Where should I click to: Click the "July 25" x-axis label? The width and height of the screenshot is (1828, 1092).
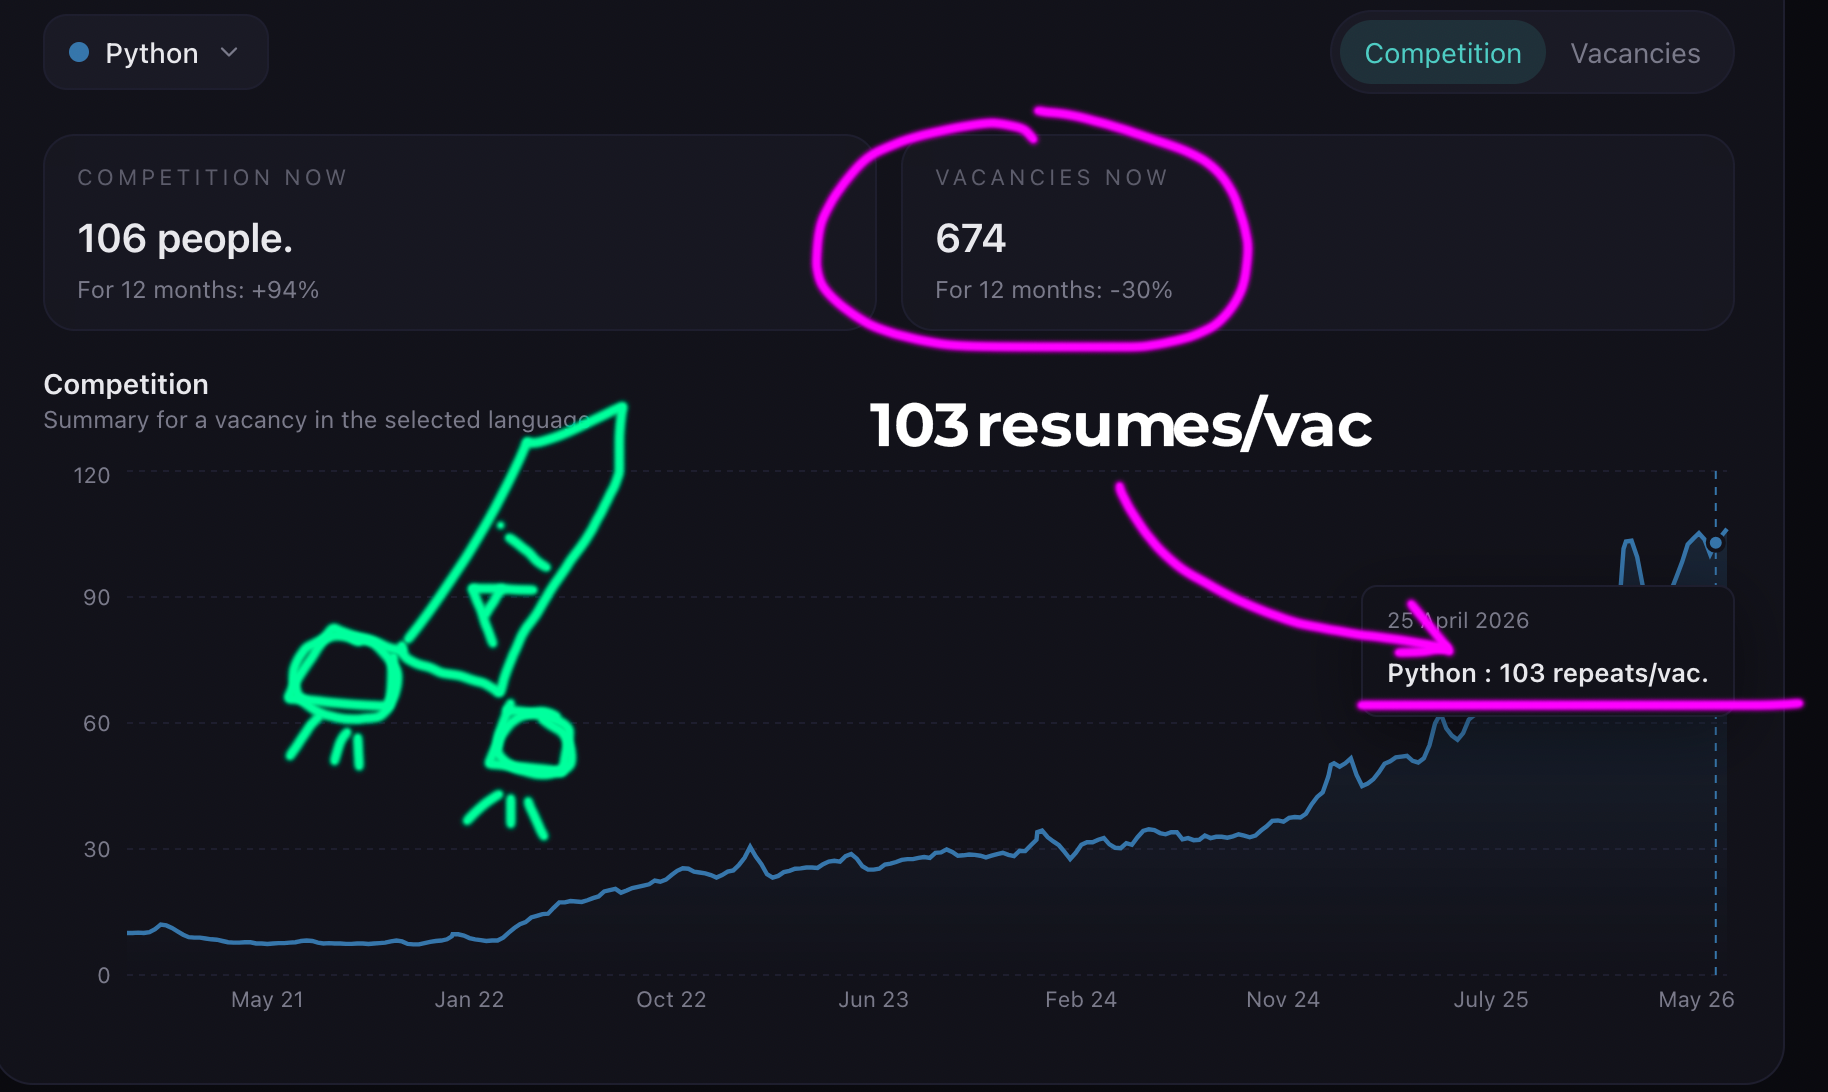(x=1490, y=999)
